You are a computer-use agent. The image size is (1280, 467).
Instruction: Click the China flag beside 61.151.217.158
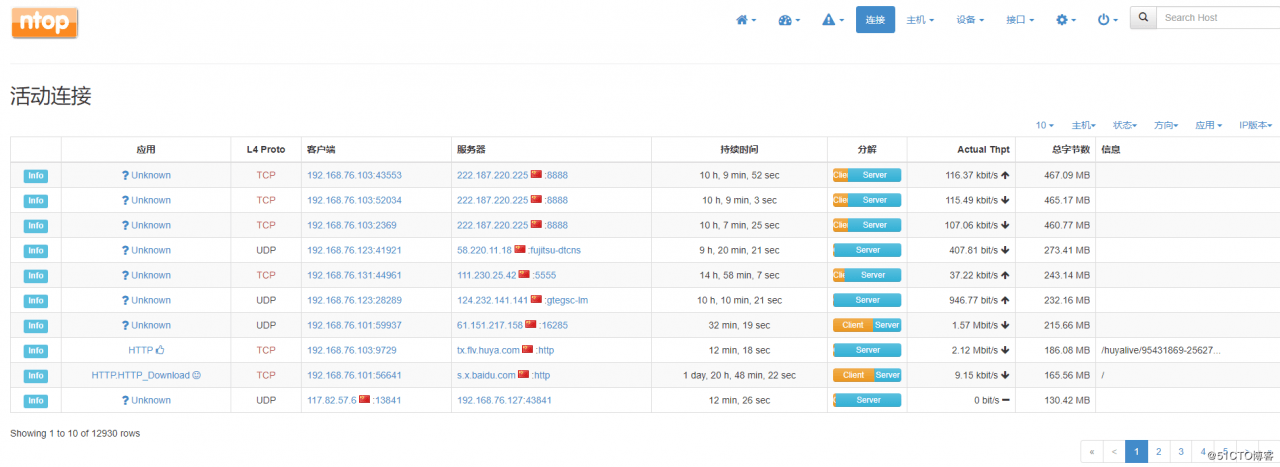point(531,324)
